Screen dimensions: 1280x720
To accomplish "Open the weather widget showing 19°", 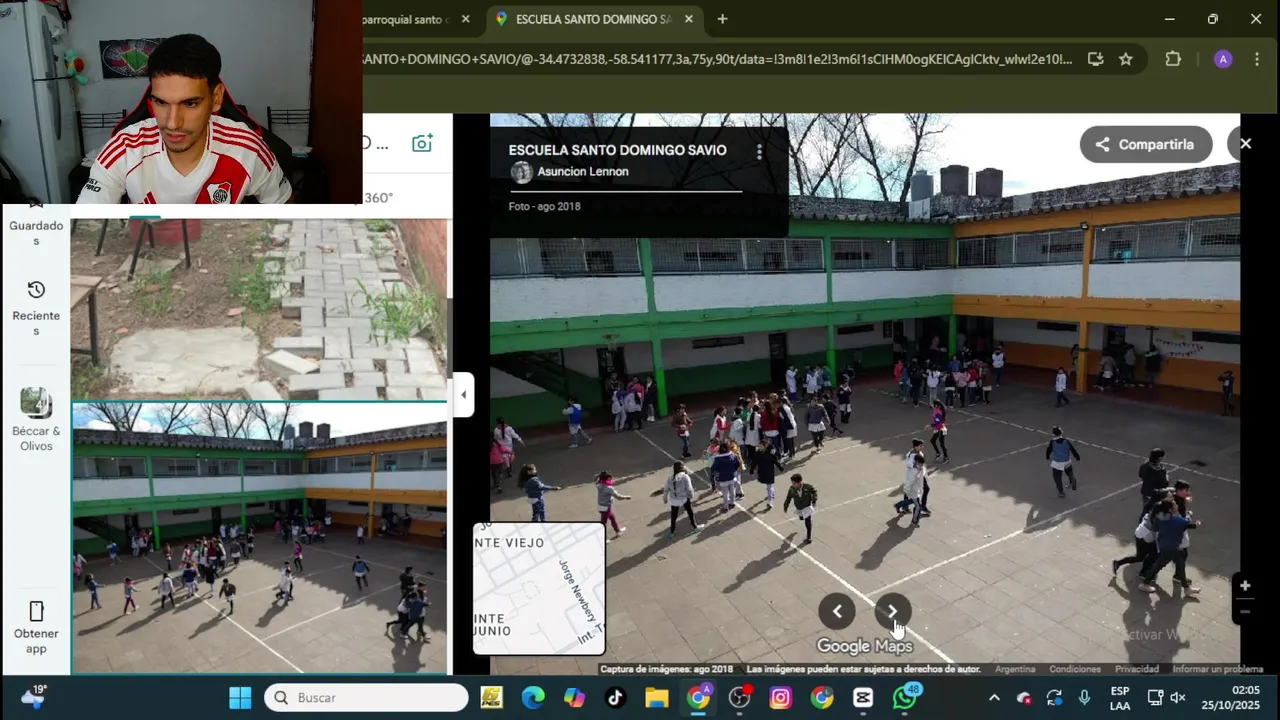I will tap(32, 697).
